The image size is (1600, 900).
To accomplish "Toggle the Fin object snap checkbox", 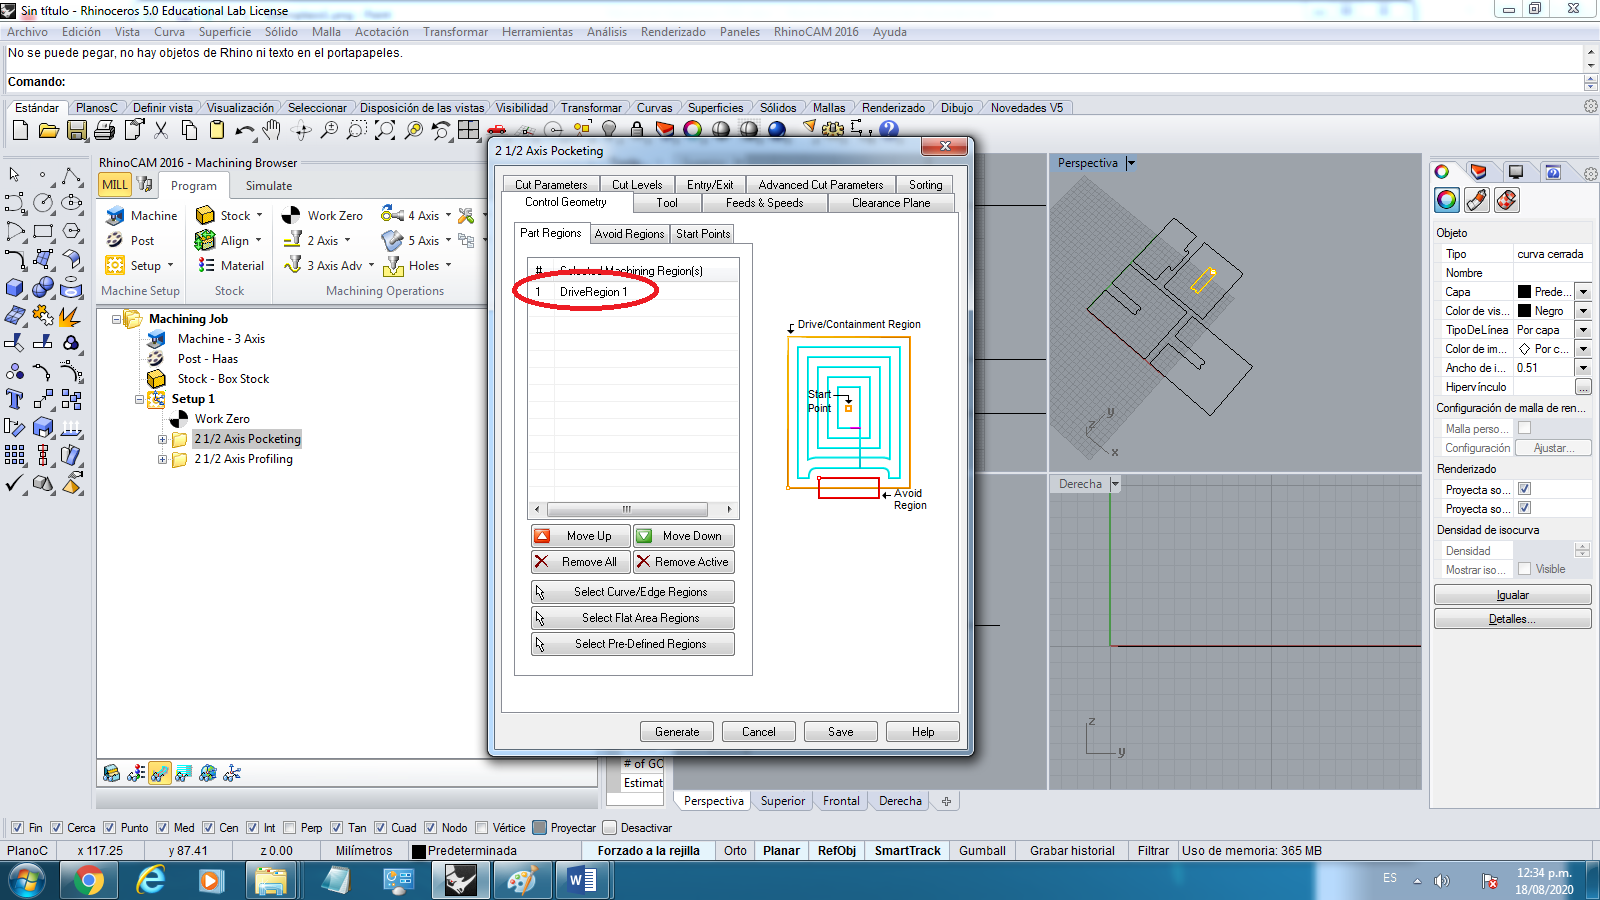I will [x=17, y=828].
